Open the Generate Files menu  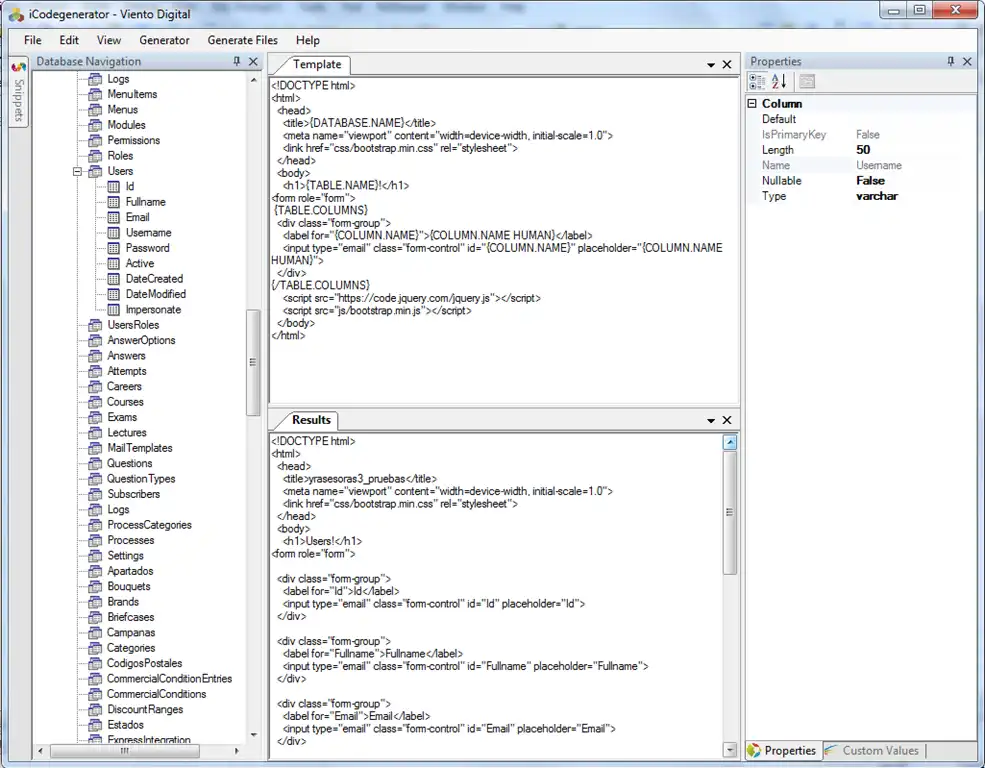click(242, 40)
